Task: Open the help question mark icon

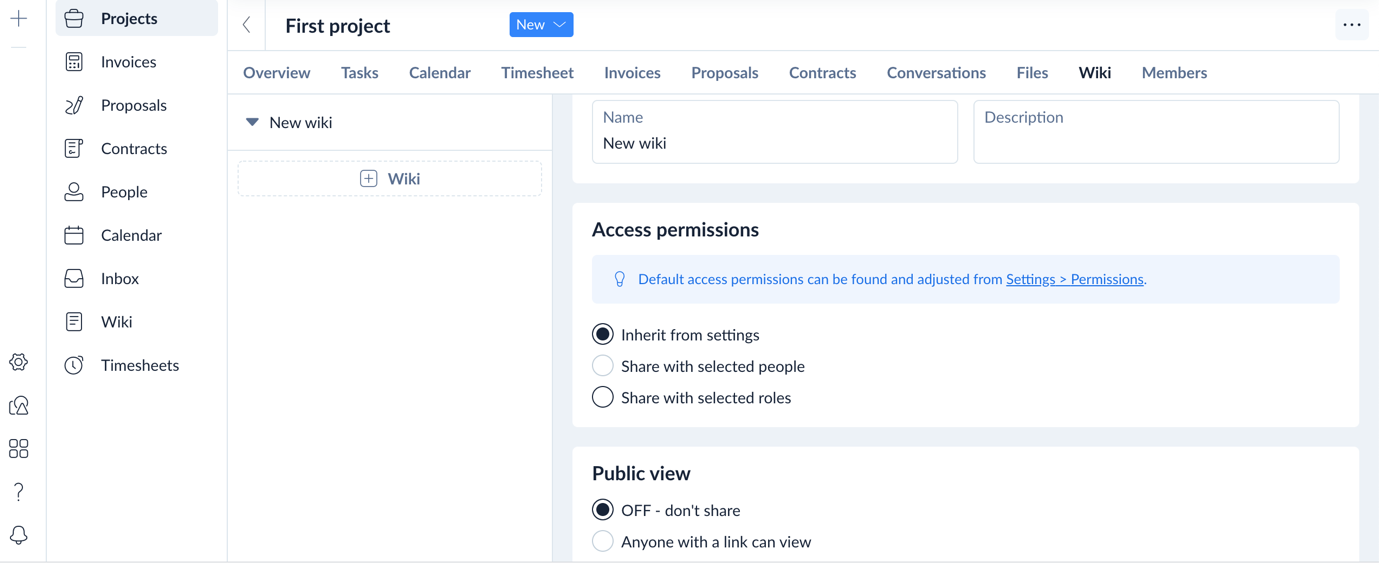Action: (x=19, y=492)
